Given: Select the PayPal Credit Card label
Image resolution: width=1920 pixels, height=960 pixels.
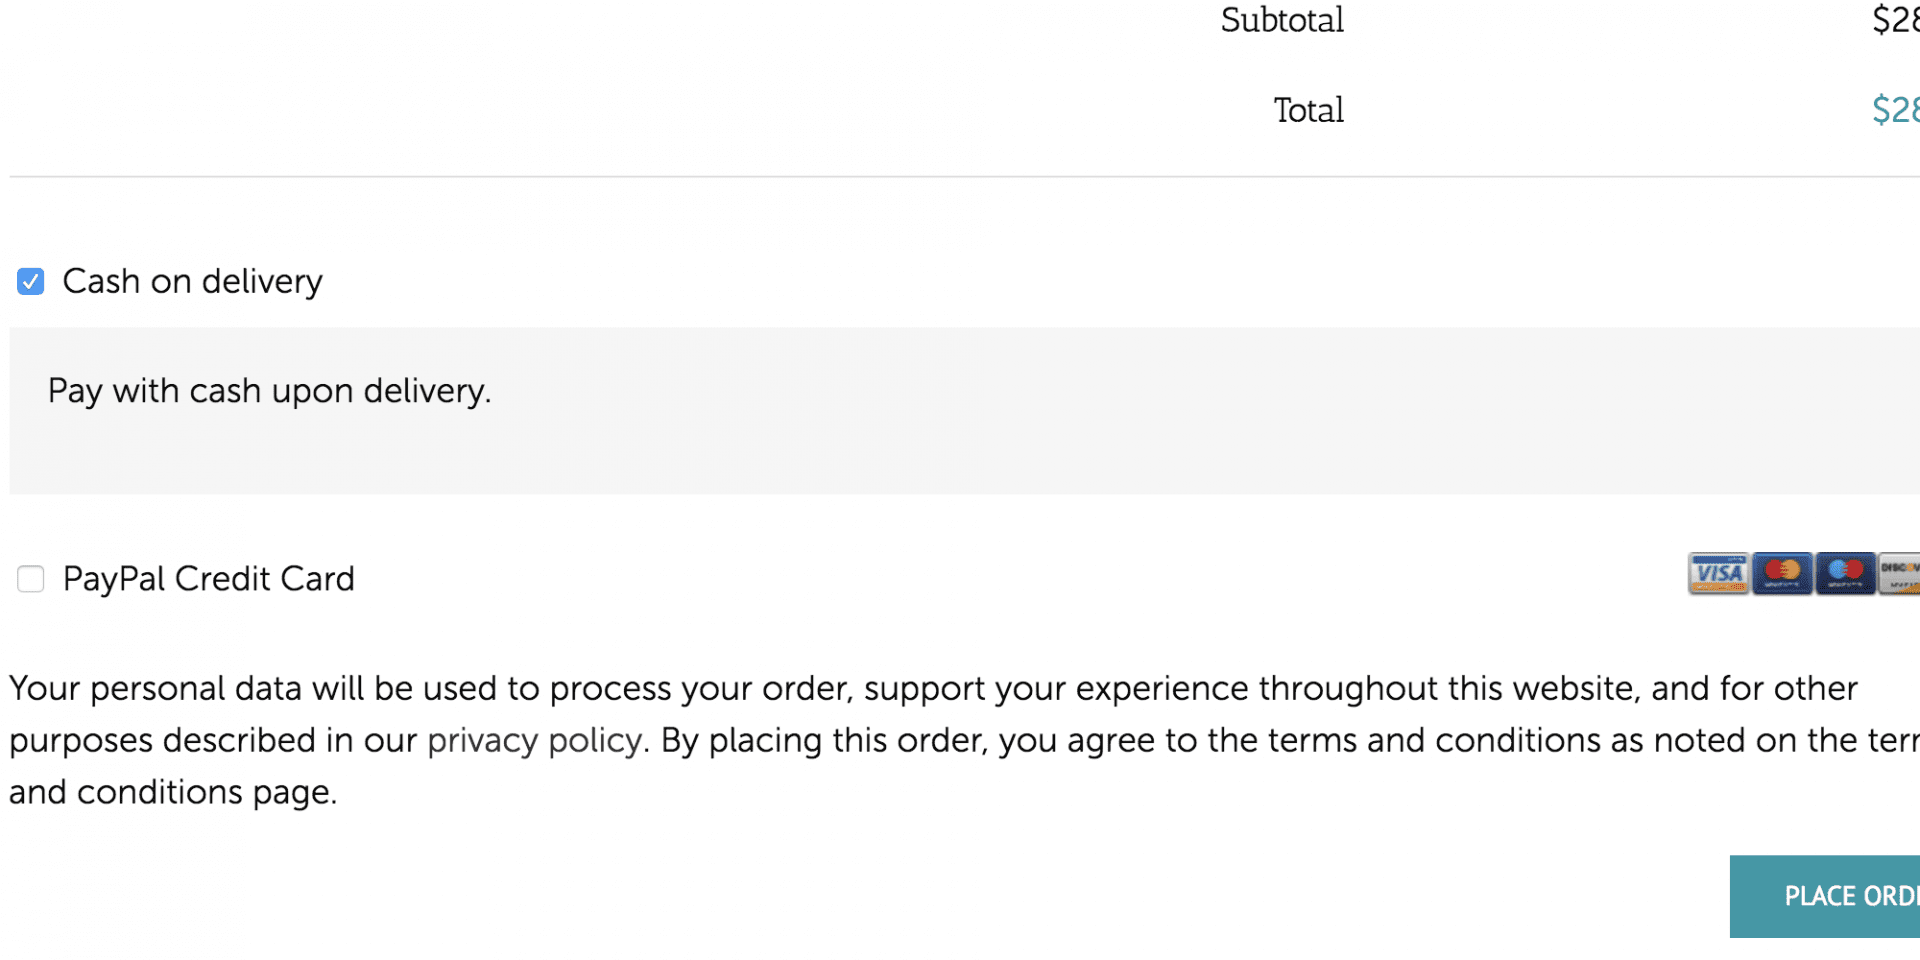Looking at the screenshot, I should tap(208, 578).
